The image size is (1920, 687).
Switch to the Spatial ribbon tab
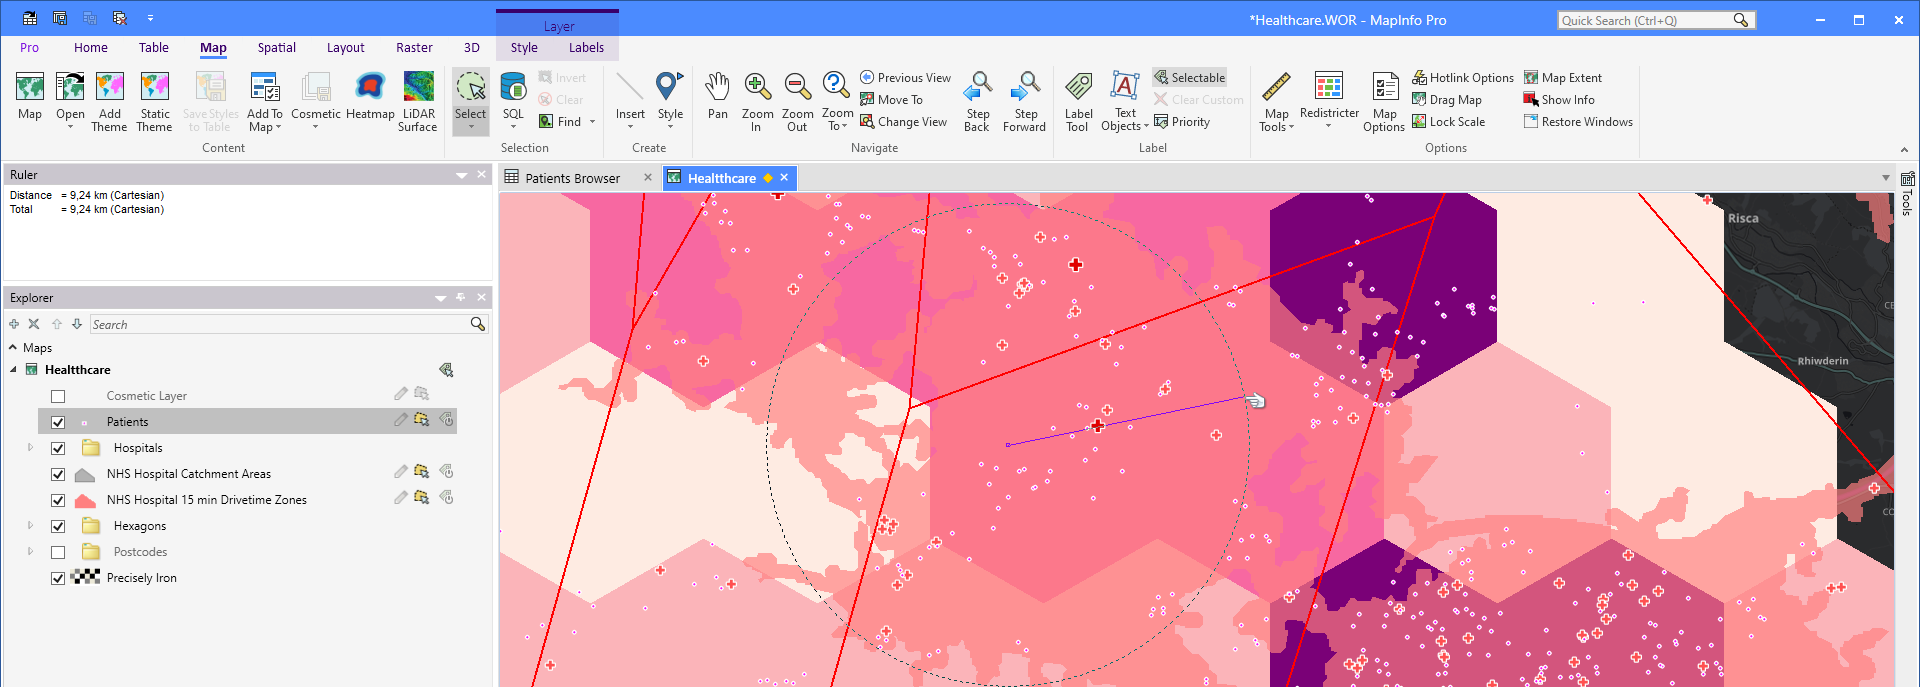(x=277, y=48)
